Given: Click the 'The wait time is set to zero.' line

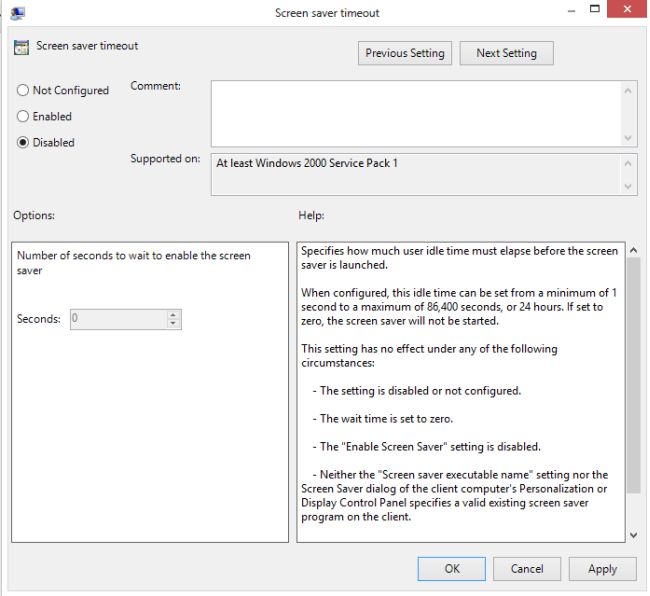Looking at the screenshot, I should [383, 419].
